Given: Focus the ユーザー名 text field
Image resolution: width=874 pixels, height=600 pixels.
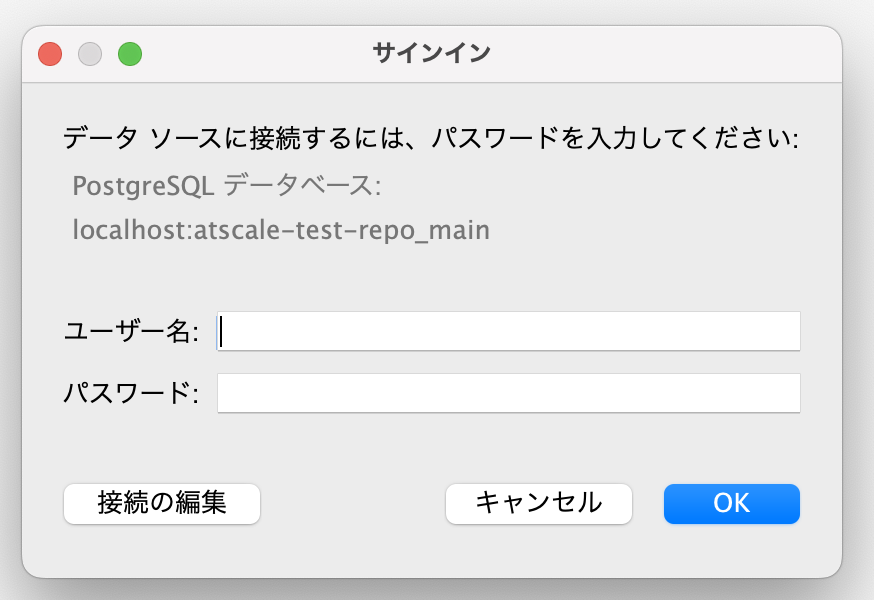Looking at the screenshot, I should pos(508,332).
